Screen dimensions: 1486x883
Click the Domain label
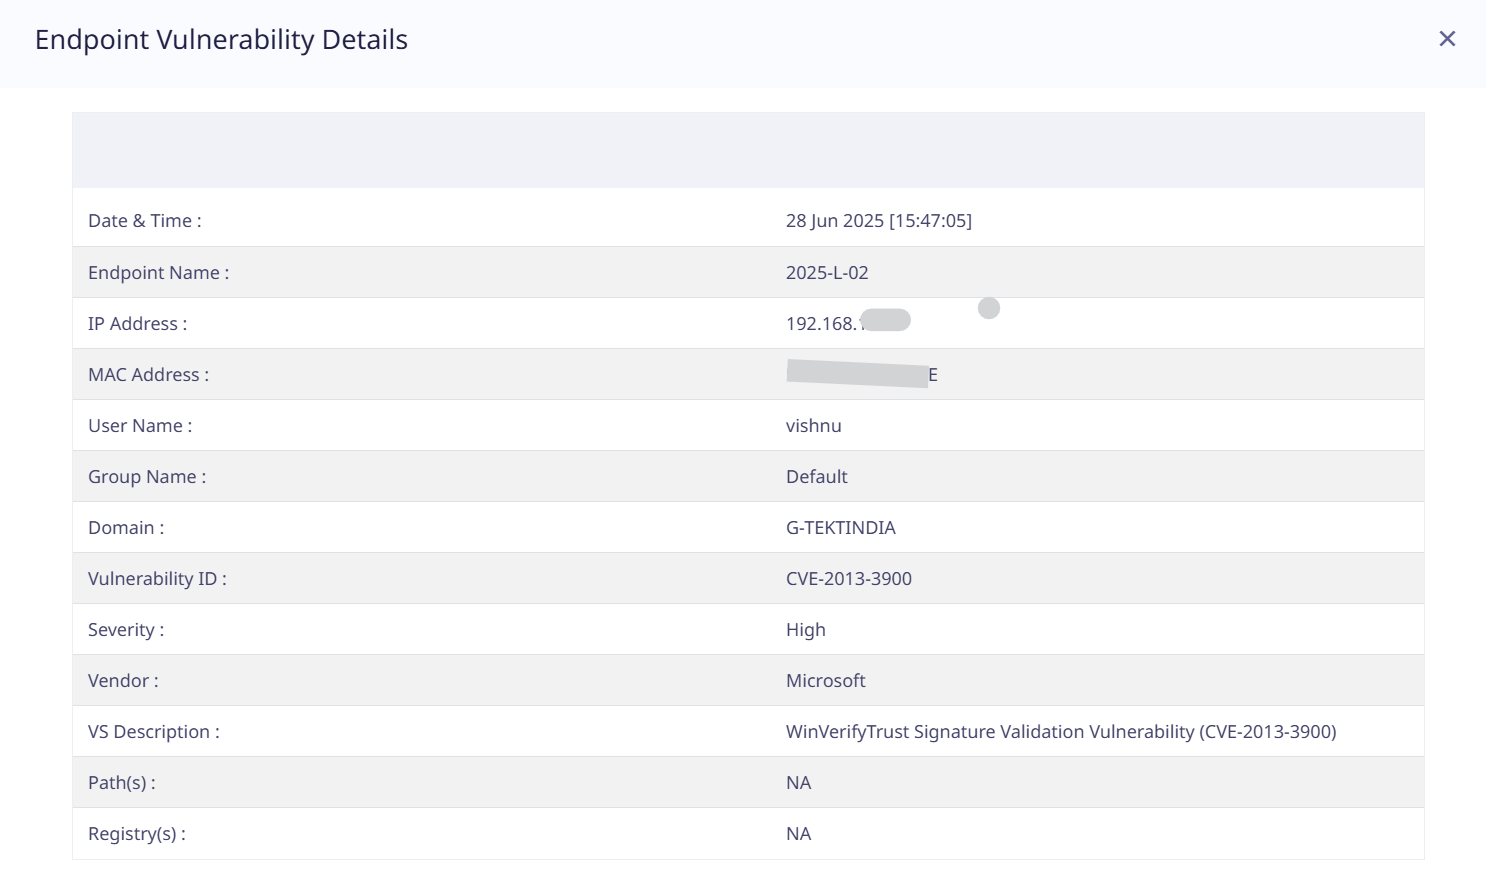click(x=126, y=528)
